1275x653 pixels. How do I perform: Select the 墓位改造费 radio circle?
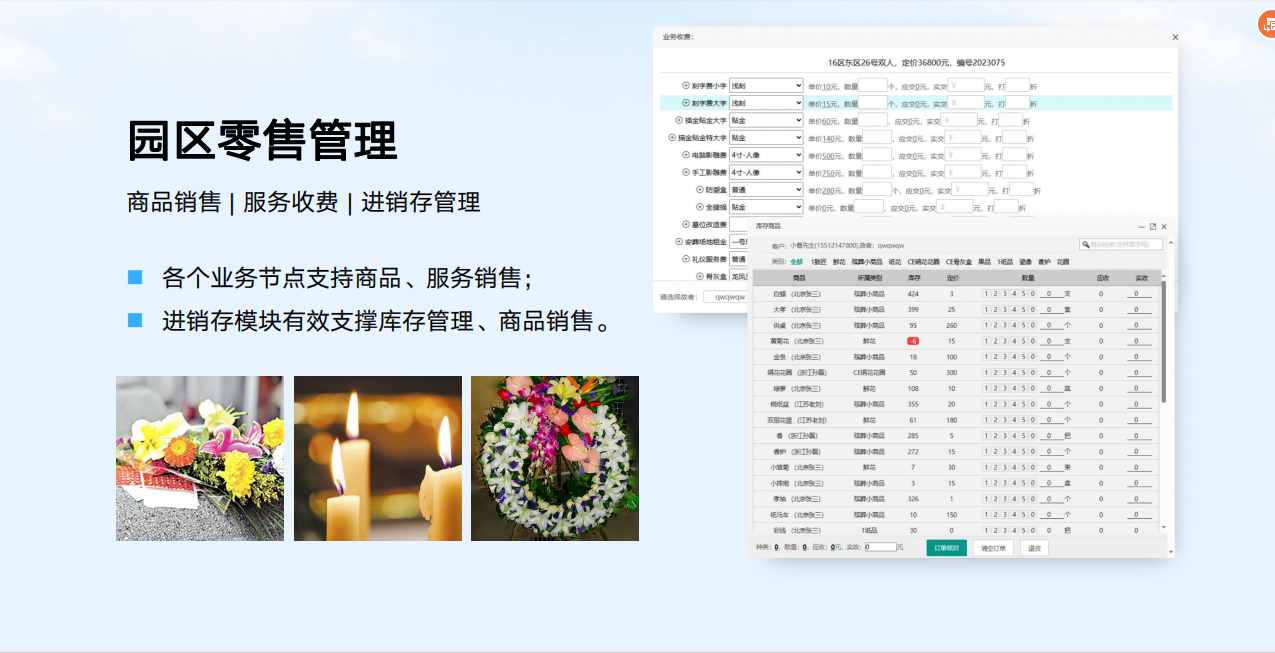[x=686, y=224]
